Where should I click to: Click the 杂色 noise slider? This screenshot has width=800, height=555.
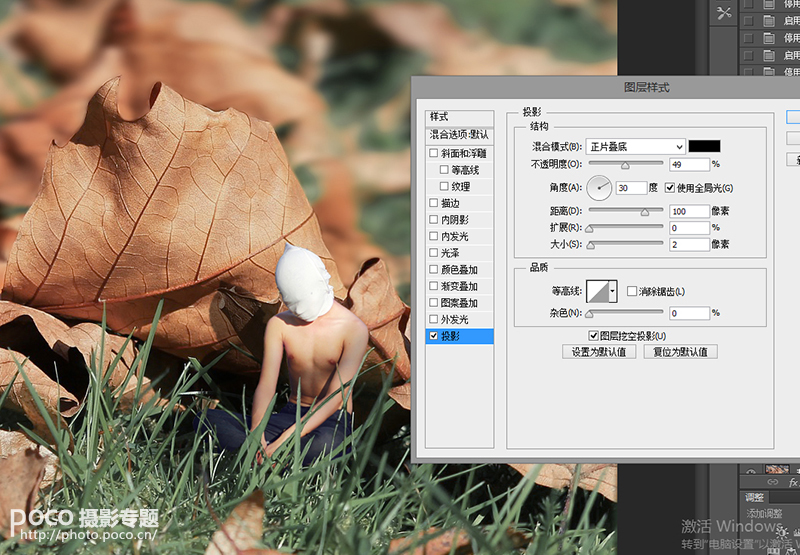click(x=626, y=313)
